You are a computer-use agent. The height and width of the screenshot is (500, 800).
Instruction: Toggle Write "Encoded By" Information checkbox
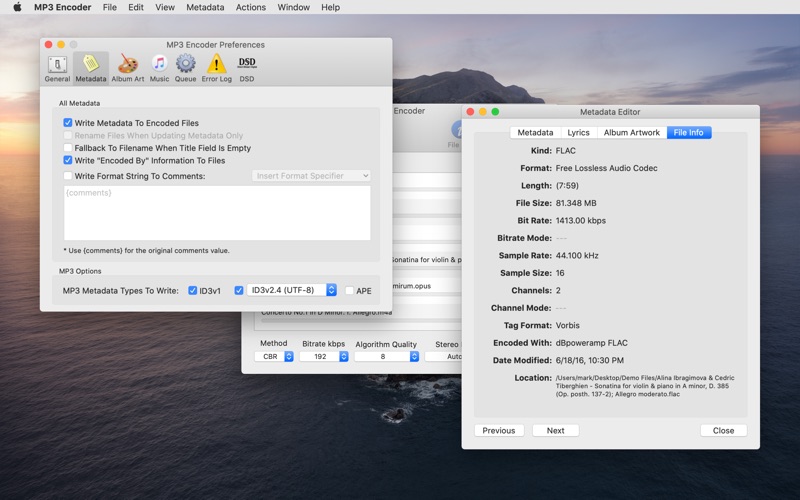pos(68,160)
